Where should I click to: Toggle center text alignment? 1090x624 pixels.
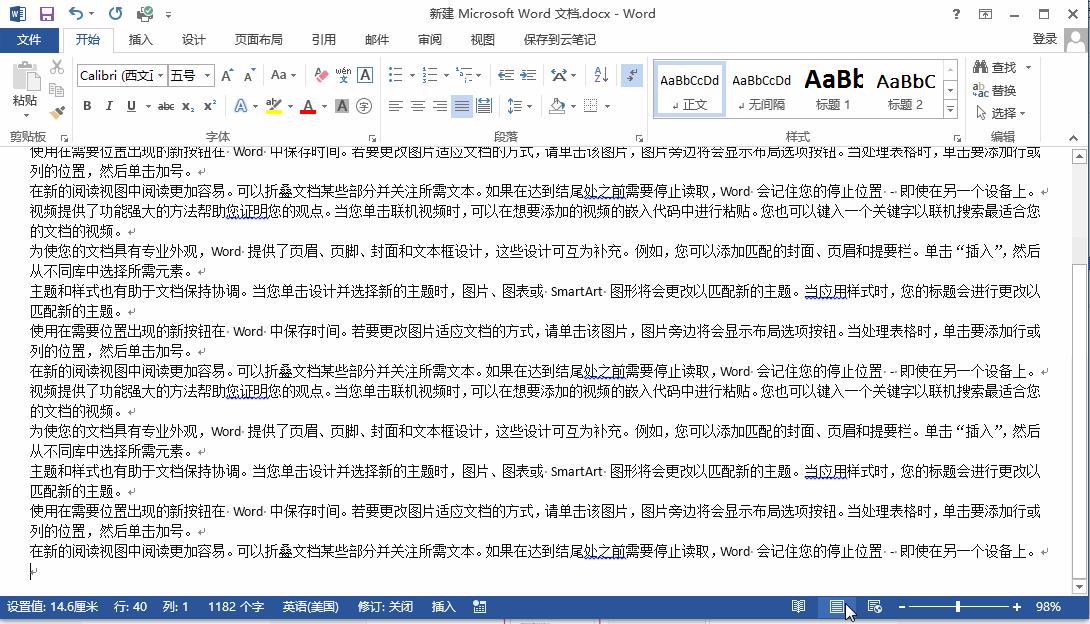coord(417,105)
